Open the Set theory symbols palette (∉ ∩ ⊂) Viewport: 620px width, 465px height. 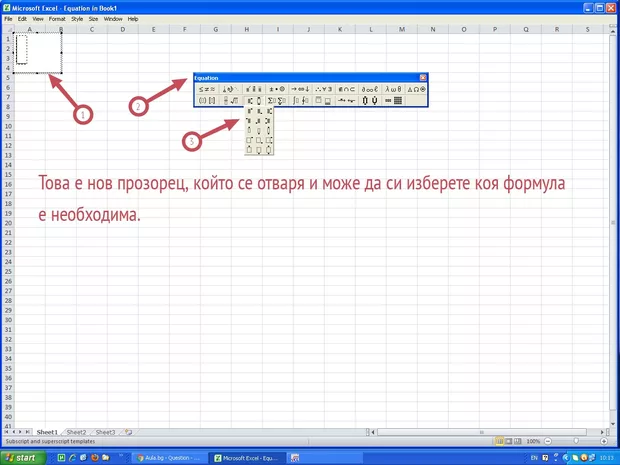click(x=346, y=89)
